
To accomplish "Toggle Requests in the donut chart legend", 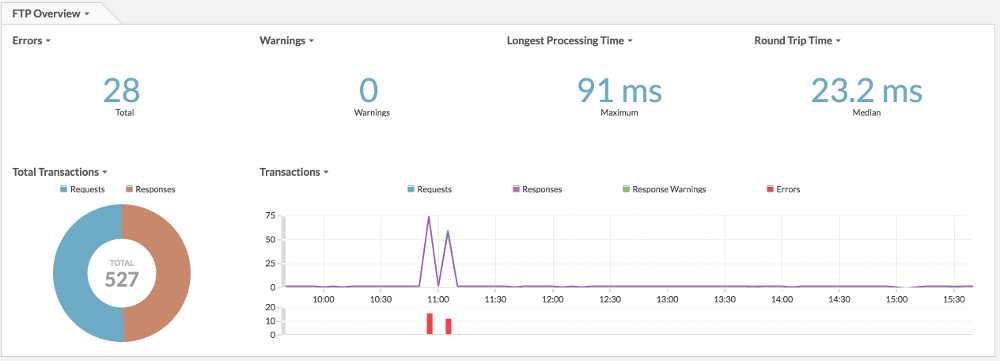I will [x=83, y=189].
